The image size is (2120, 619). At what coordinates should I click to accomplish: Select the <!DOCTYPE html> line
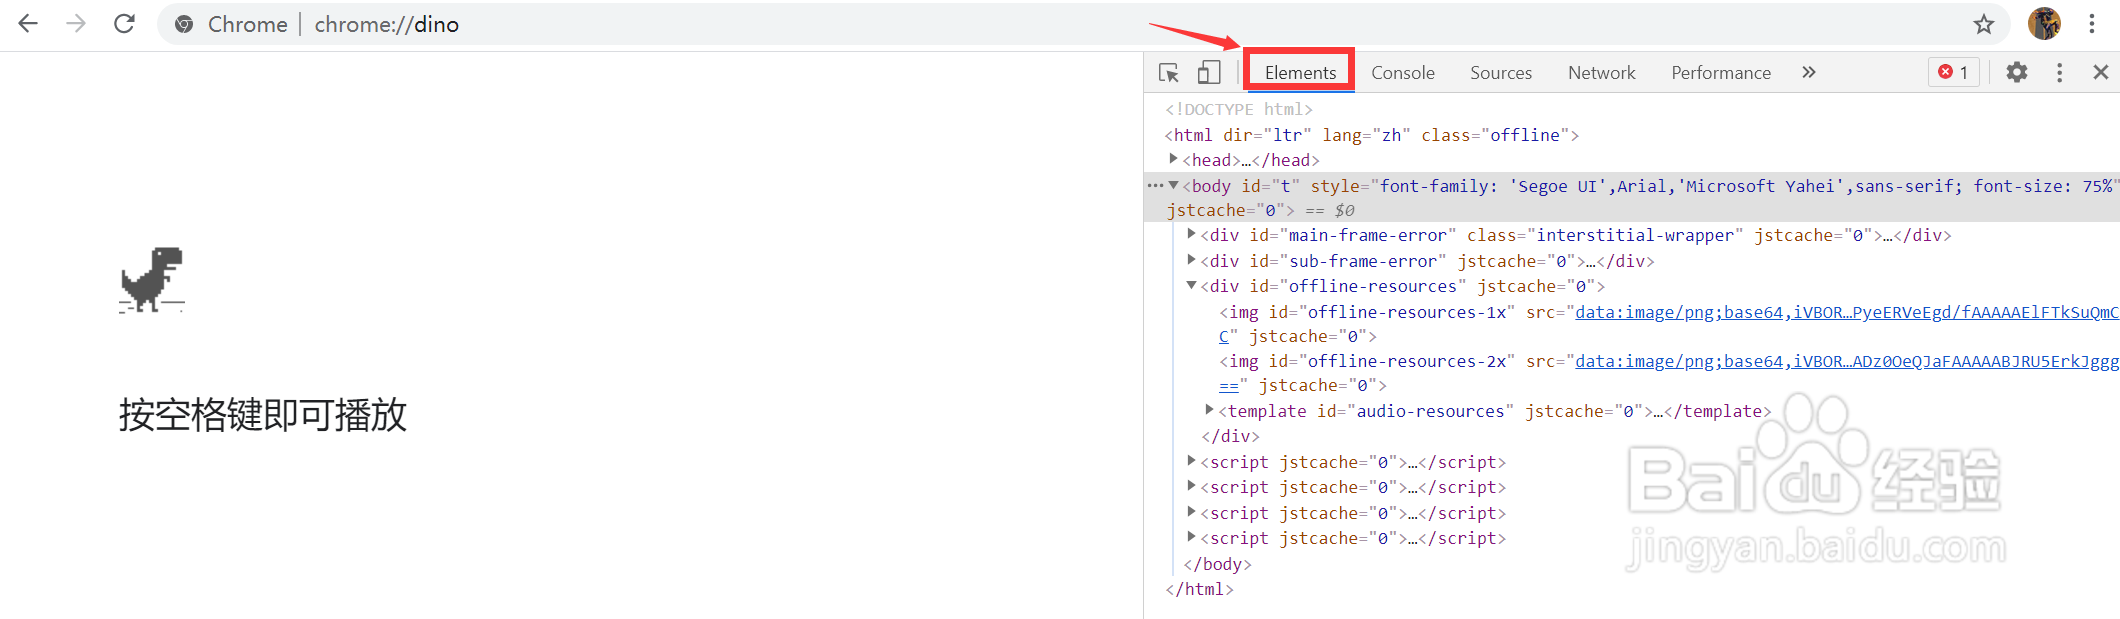click(1239, 109)
